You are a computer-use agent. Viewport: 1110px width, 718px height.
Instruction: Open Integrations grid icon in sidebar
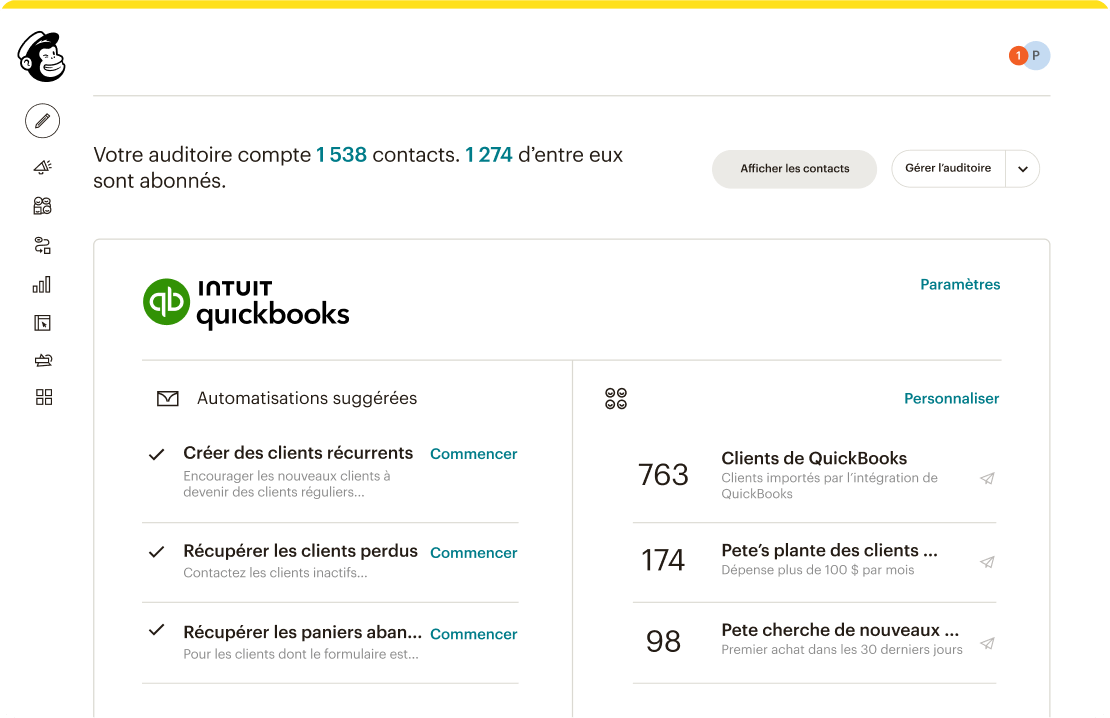pyautogui.click(x=44, y=397)
